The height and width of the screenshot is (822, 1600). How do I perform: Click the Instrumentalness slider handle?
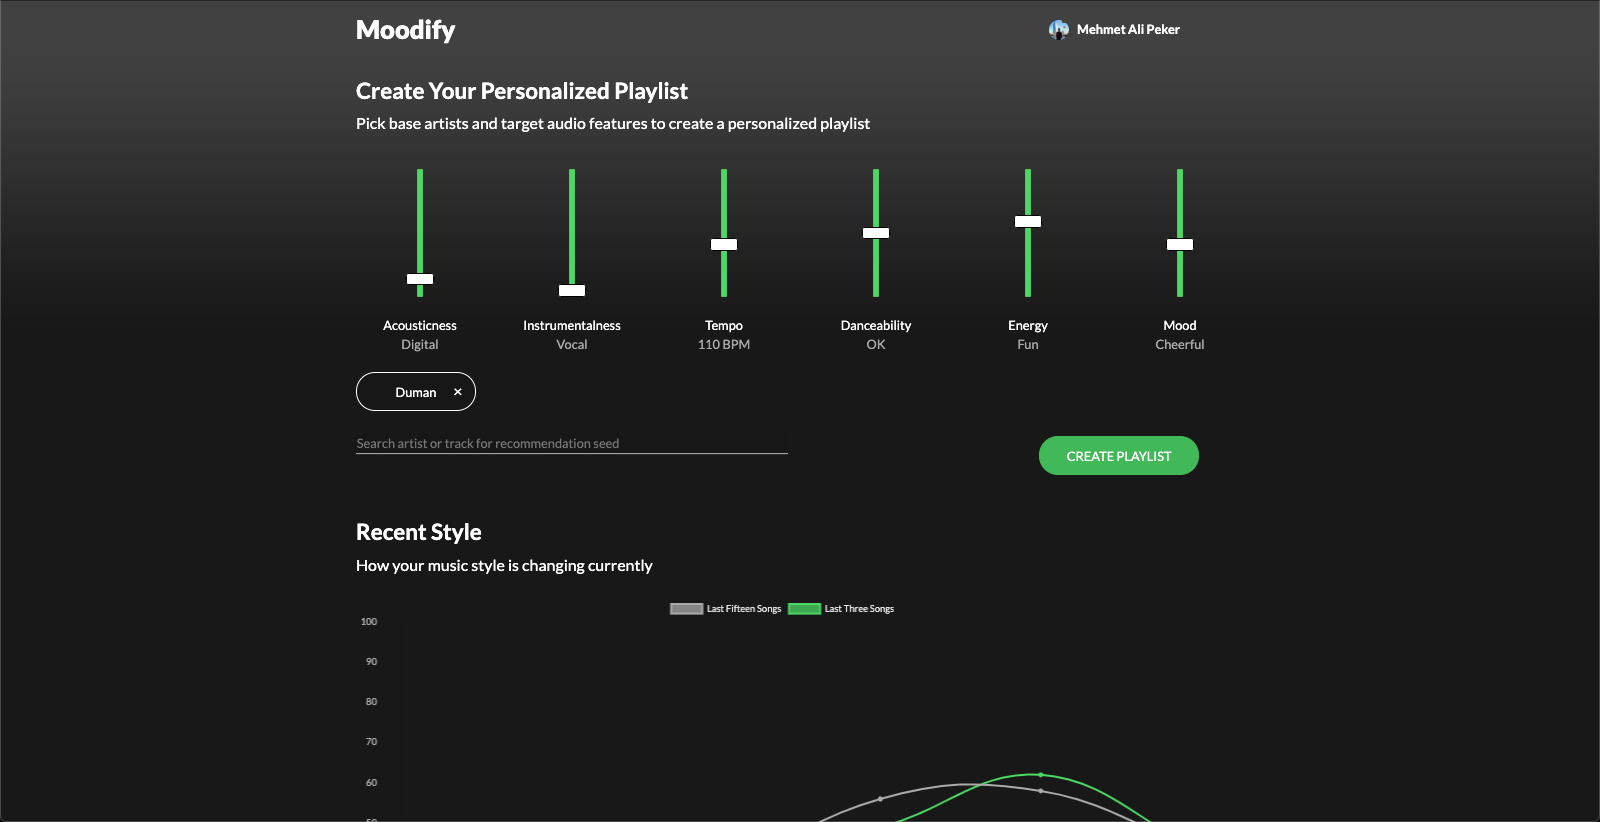click(572, 290)
